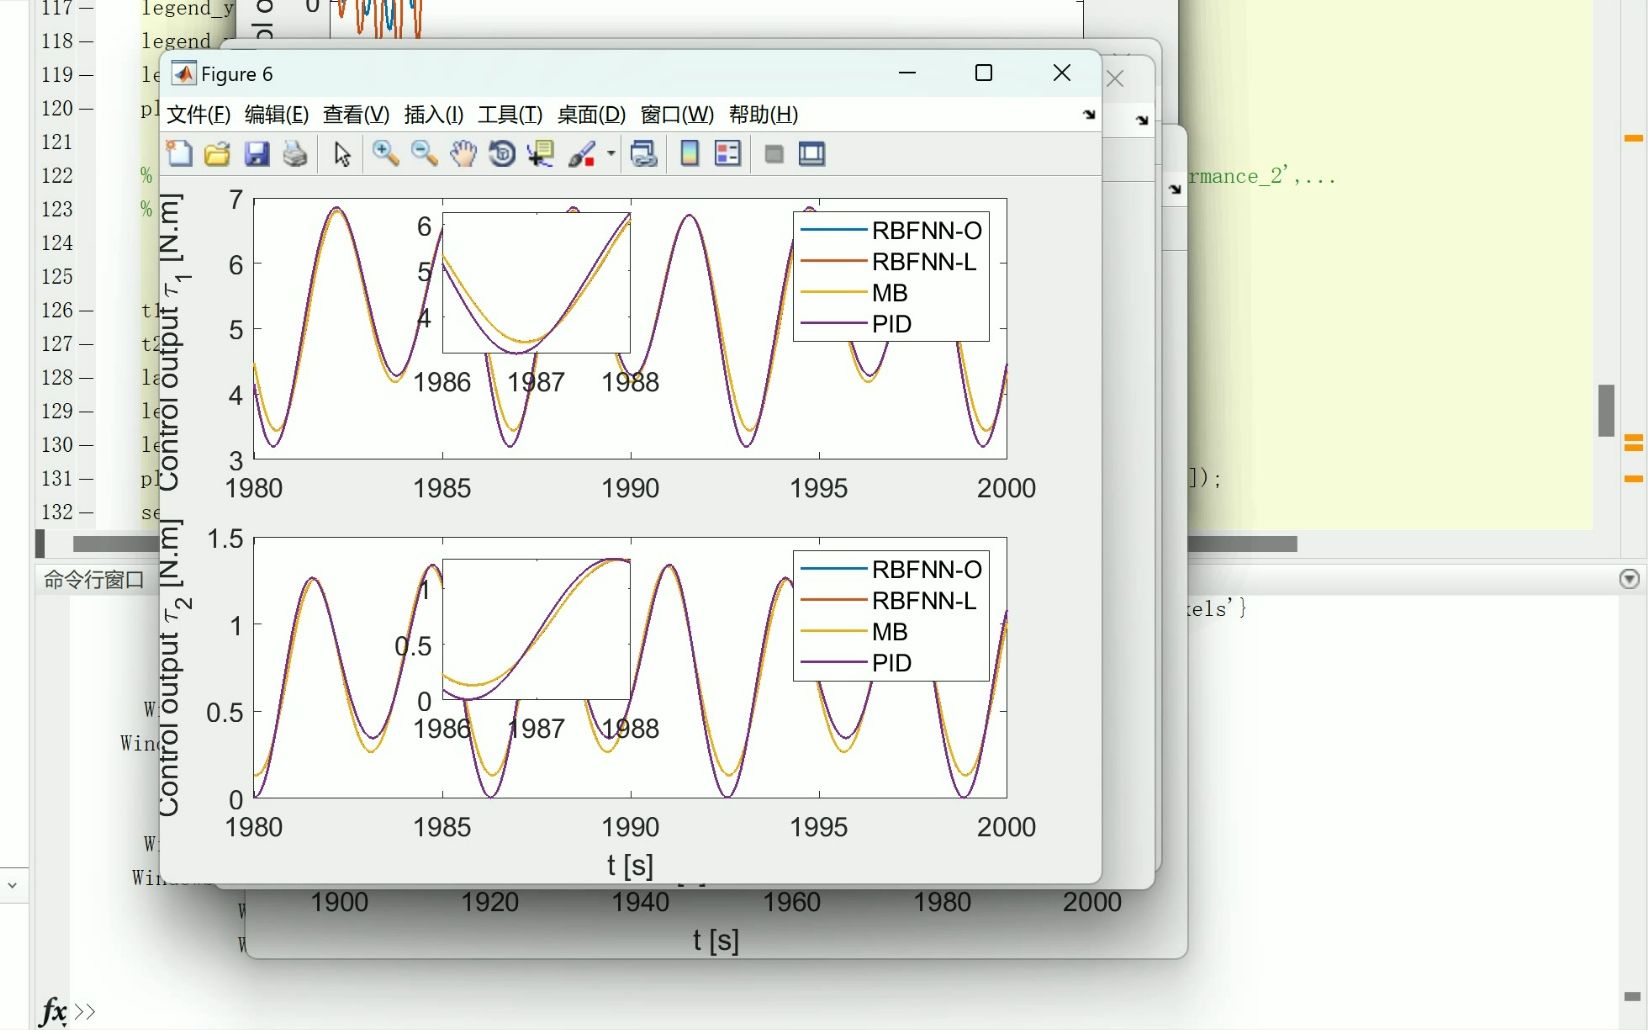Minimize the Figure 6 window
Viewport: 1648px width, 1030px height.
907,73
